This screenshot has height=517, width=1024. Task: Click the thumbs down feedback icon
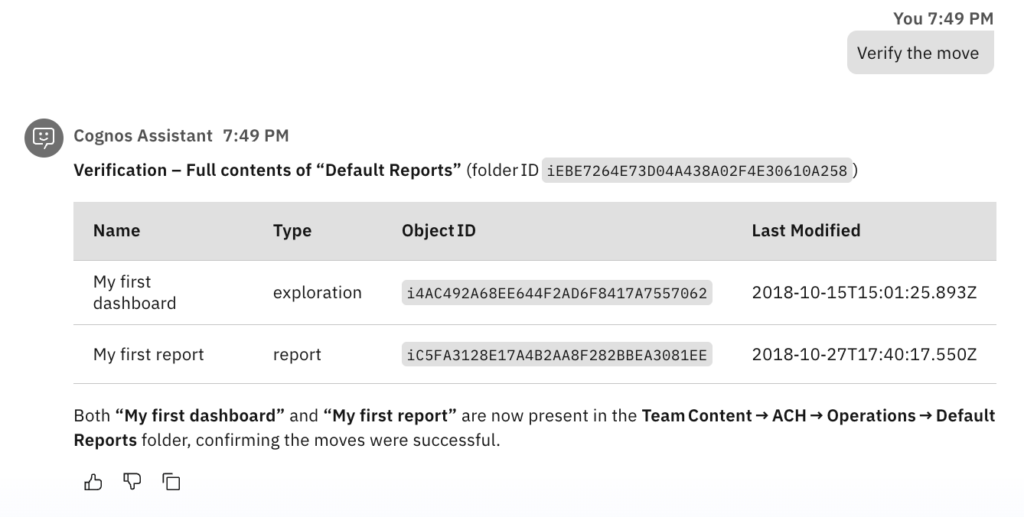coord(132,482)
